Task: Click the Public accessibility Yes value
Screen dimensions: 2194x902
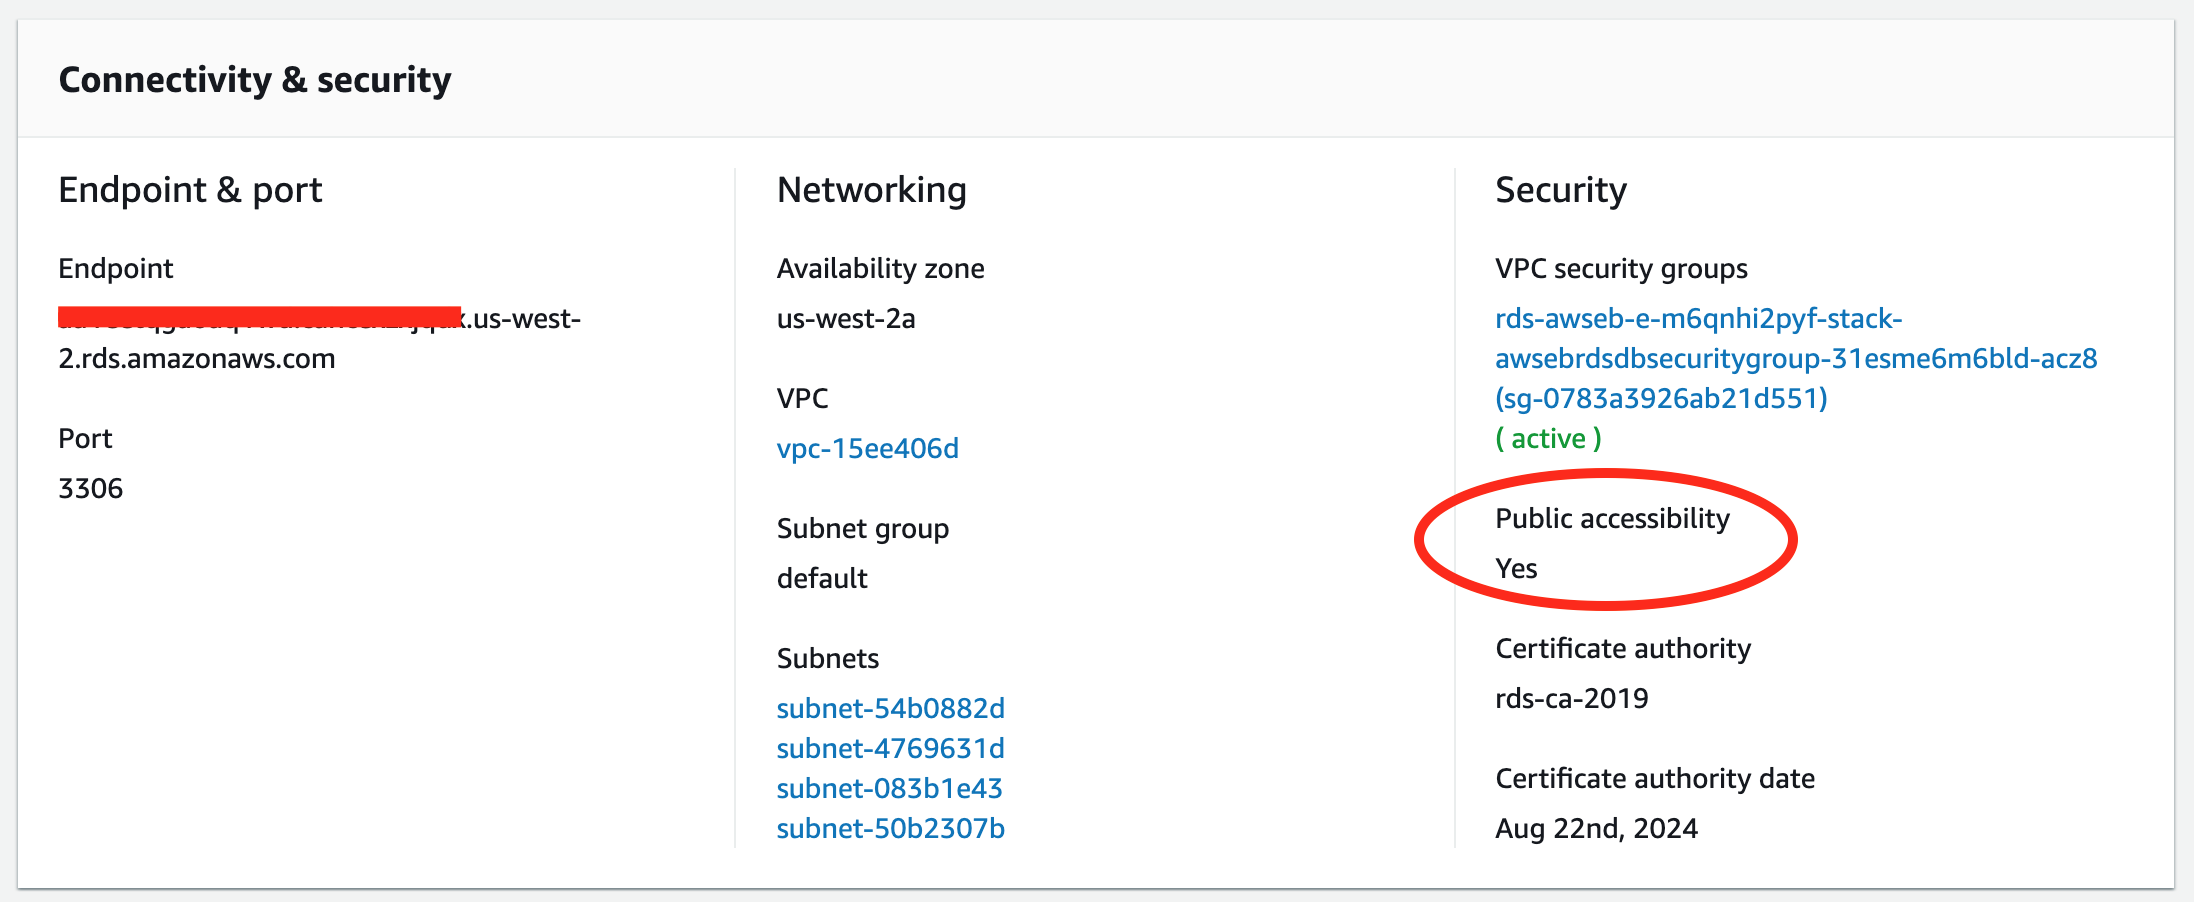Action: 1516,568
